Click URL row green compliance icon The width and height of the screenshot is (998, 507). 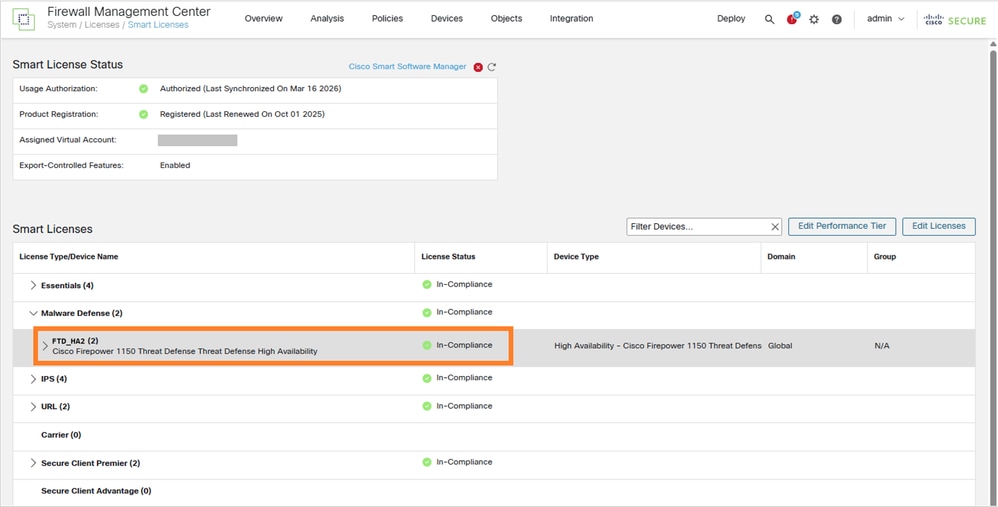(x=426, y=406)
